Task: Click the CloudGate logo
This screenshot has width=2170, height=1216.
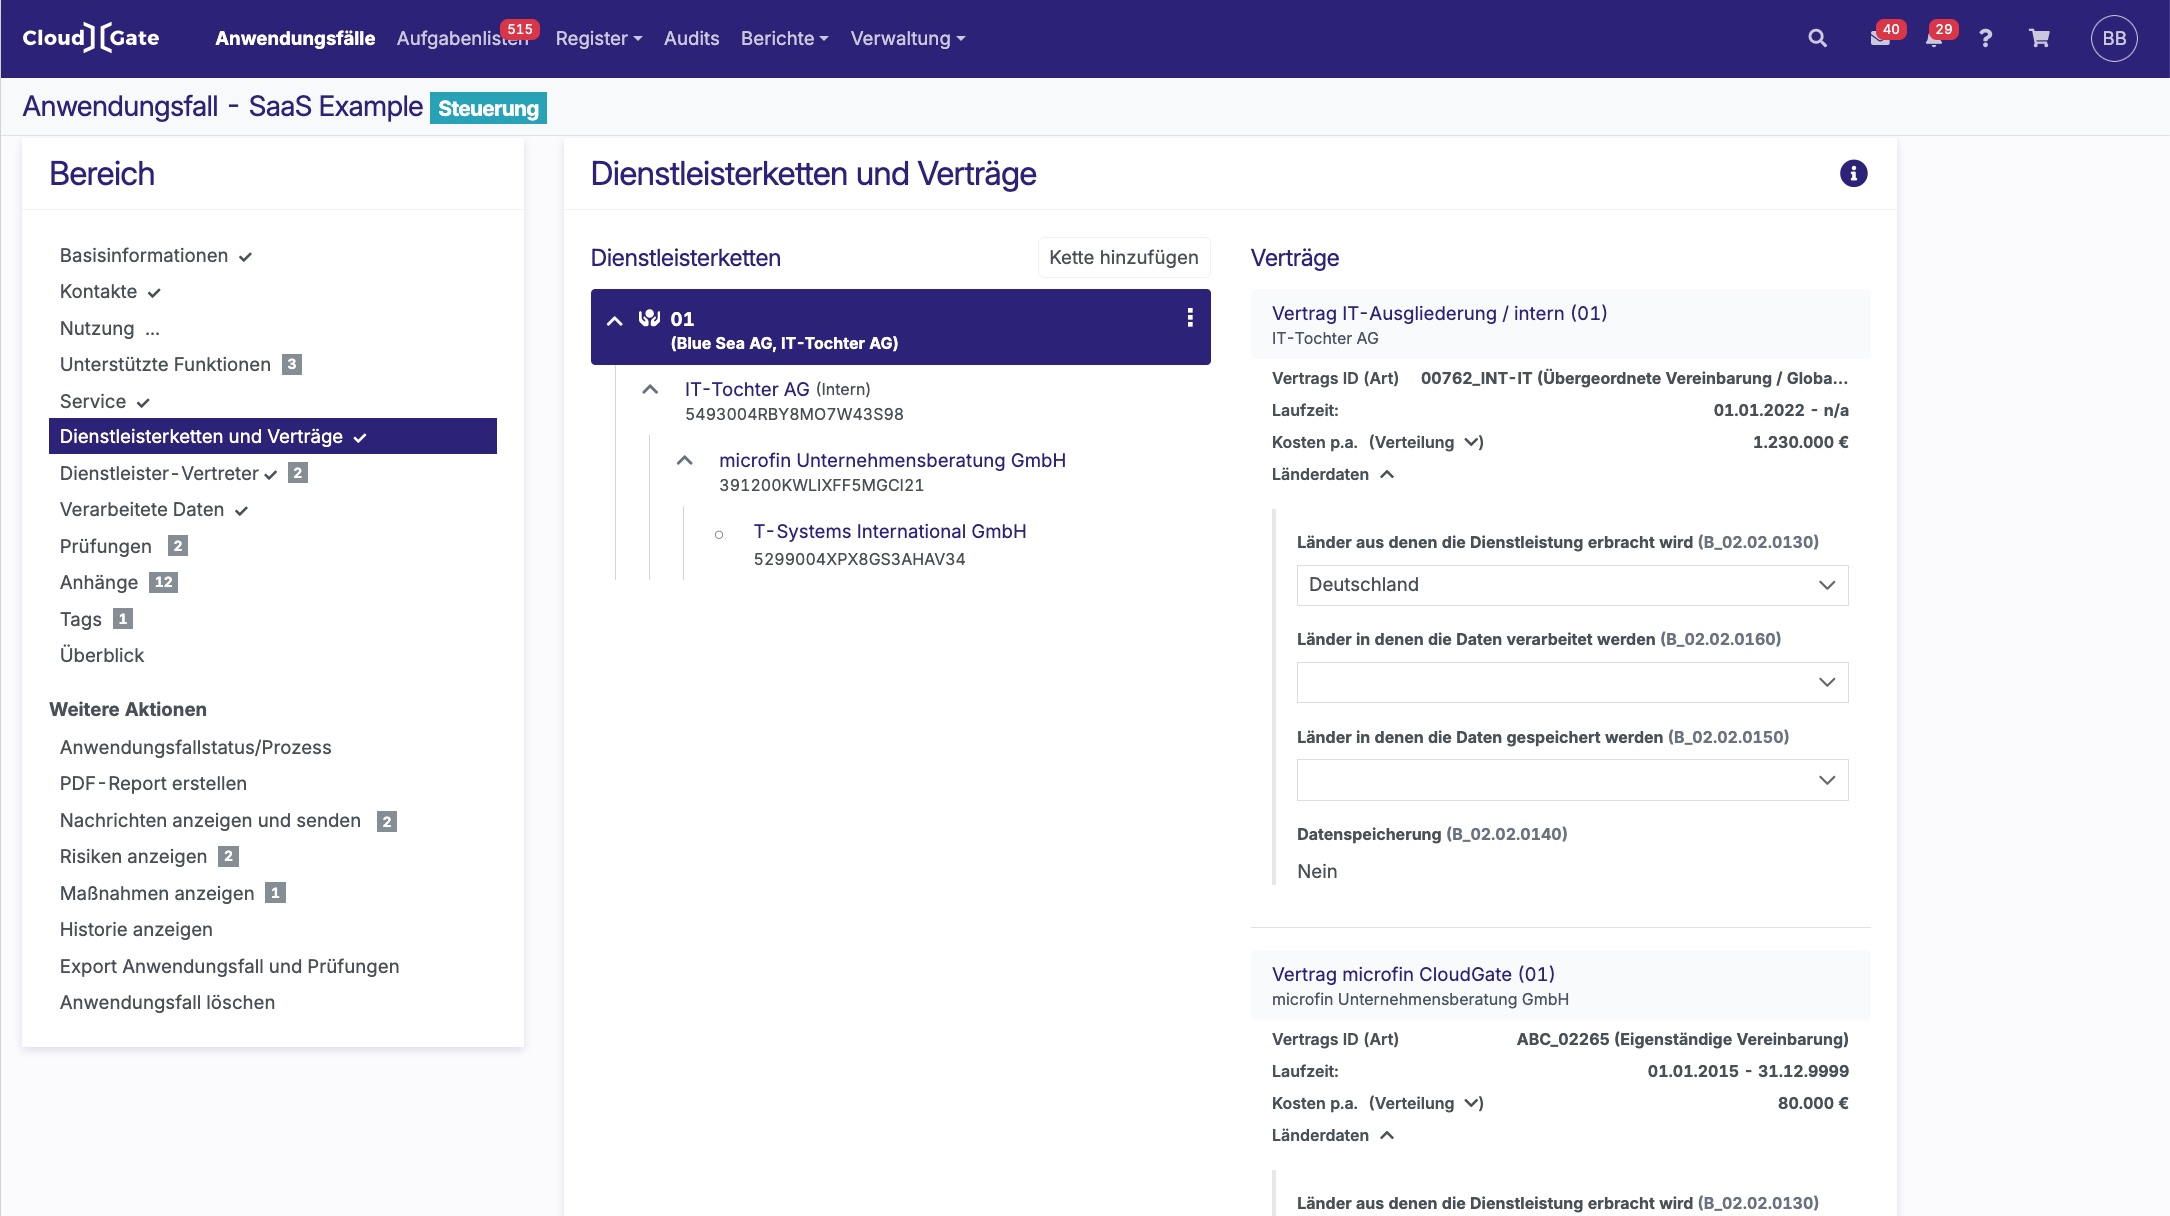Action: 91,38
